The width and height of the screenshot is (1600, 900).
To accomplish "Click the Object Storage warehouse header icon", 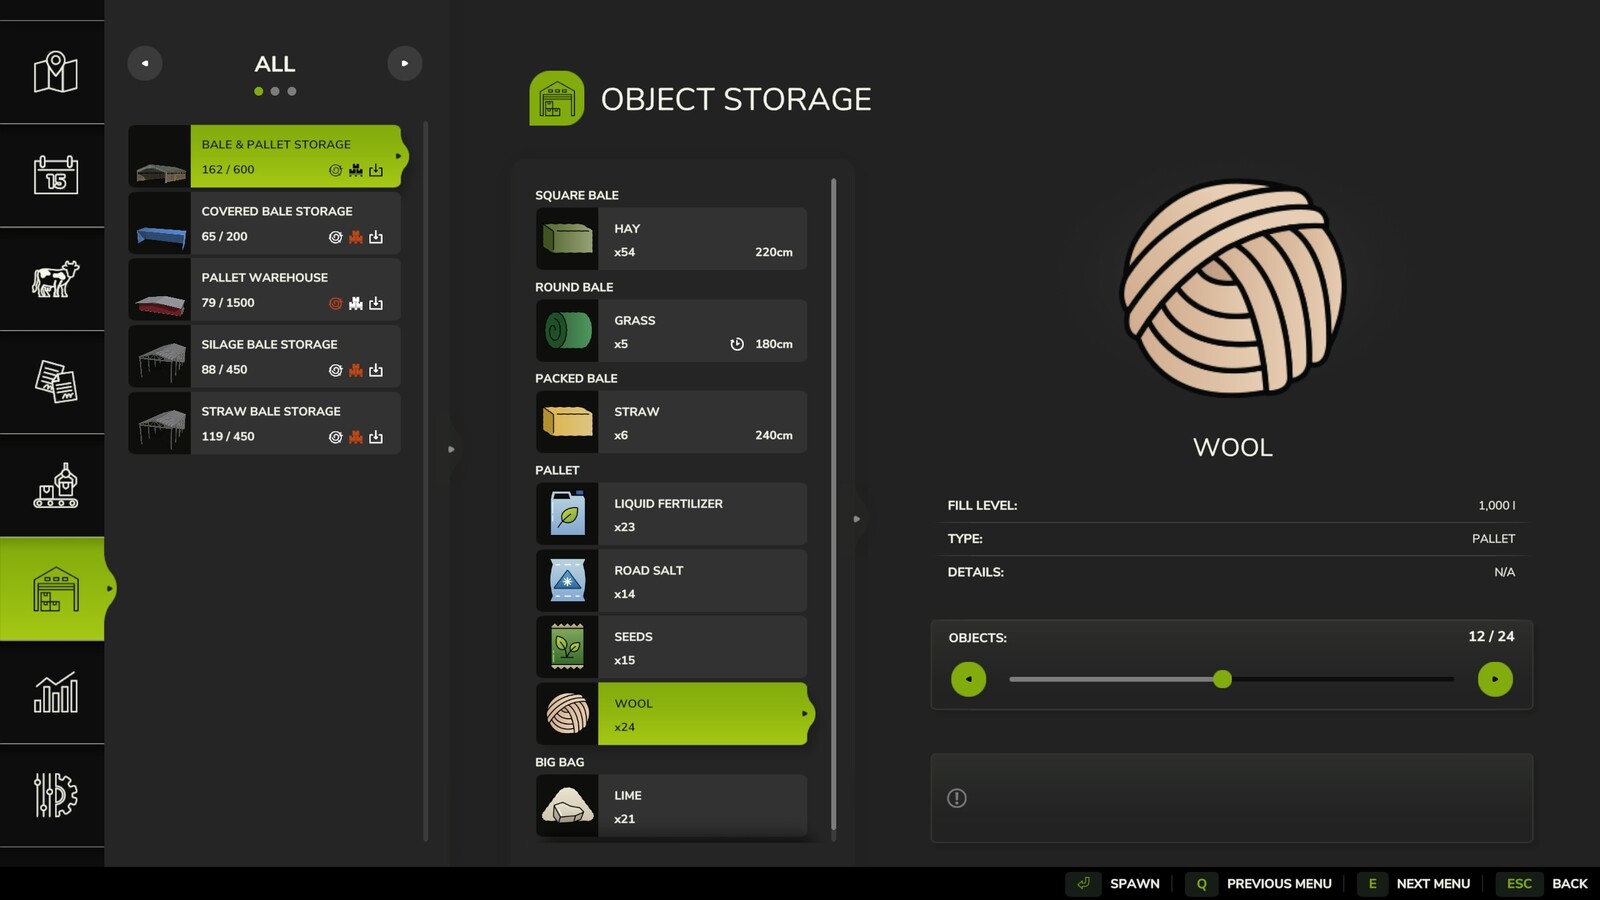I will (556, 98).
